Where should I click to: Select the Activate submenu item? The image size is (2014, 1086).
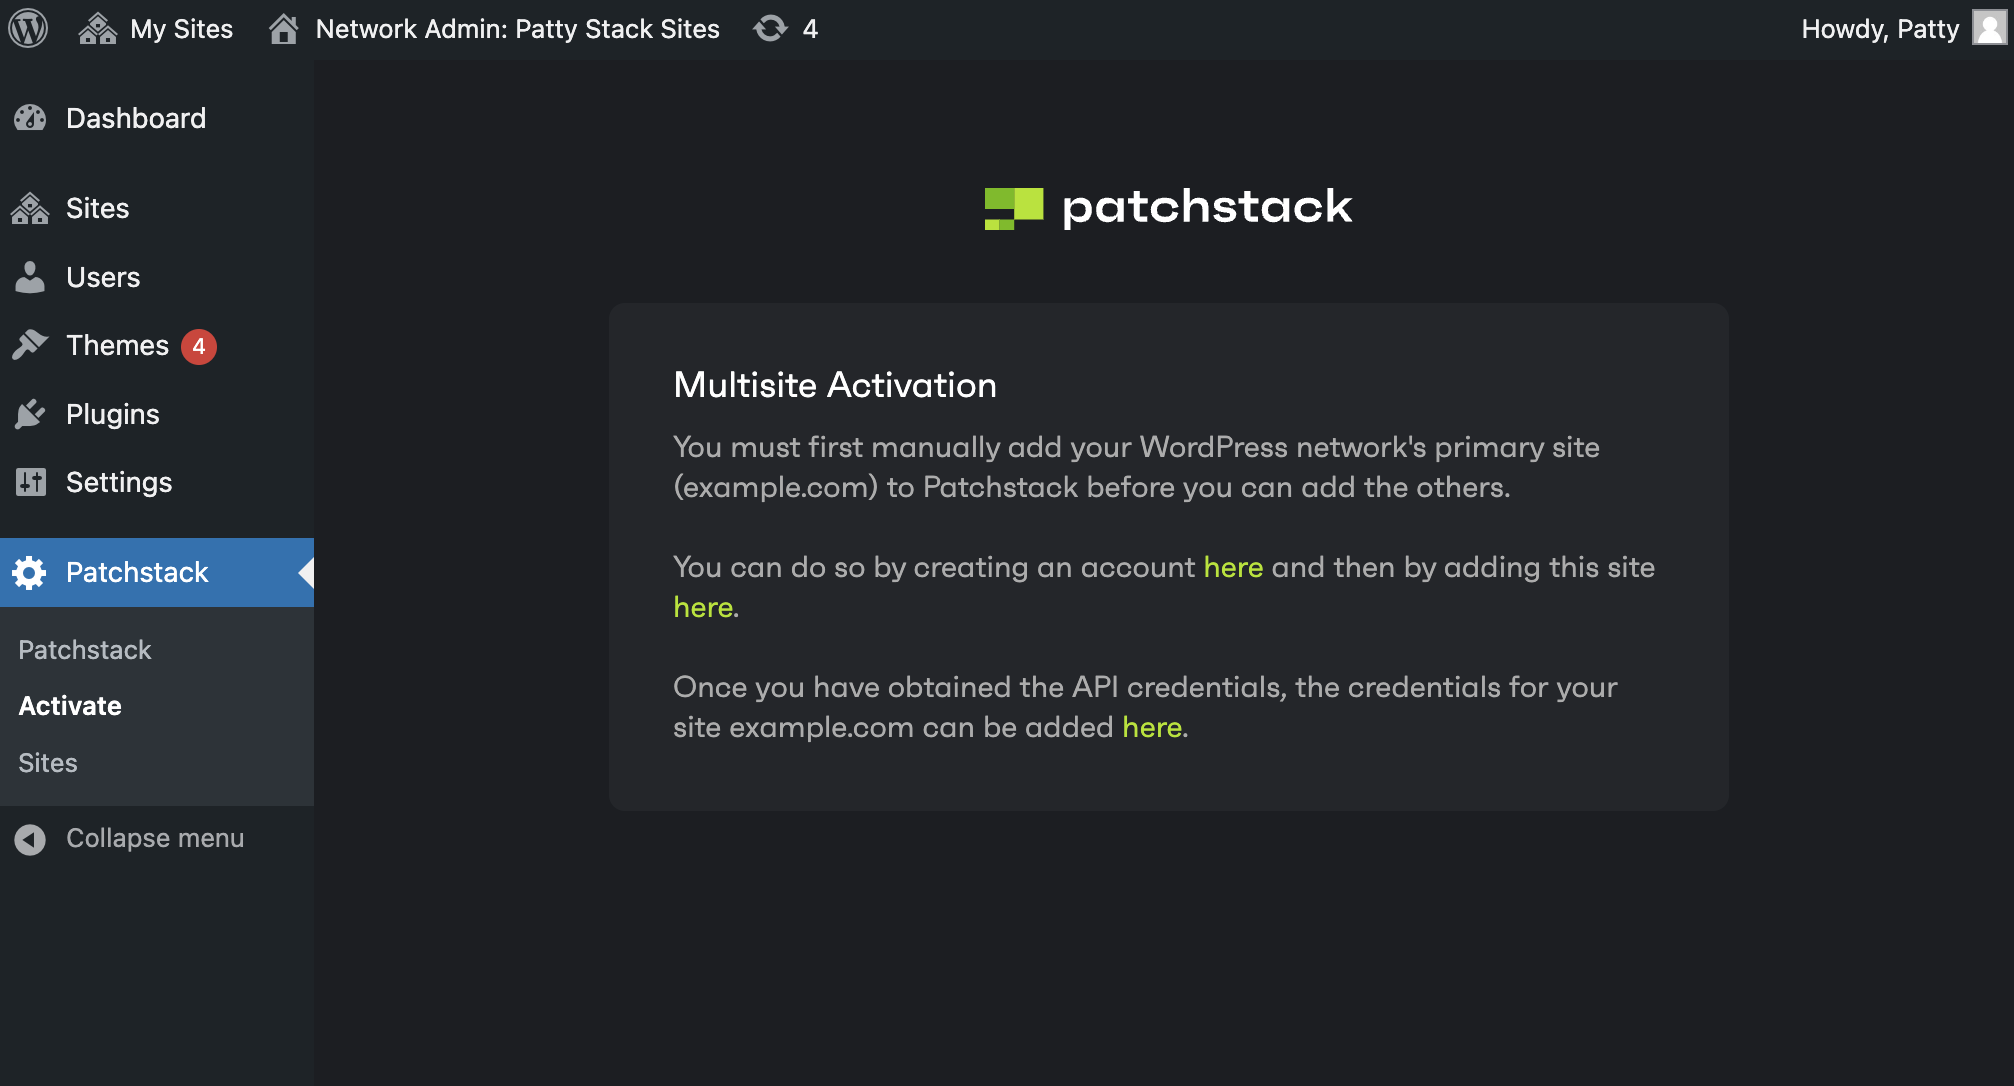point(70,706)
